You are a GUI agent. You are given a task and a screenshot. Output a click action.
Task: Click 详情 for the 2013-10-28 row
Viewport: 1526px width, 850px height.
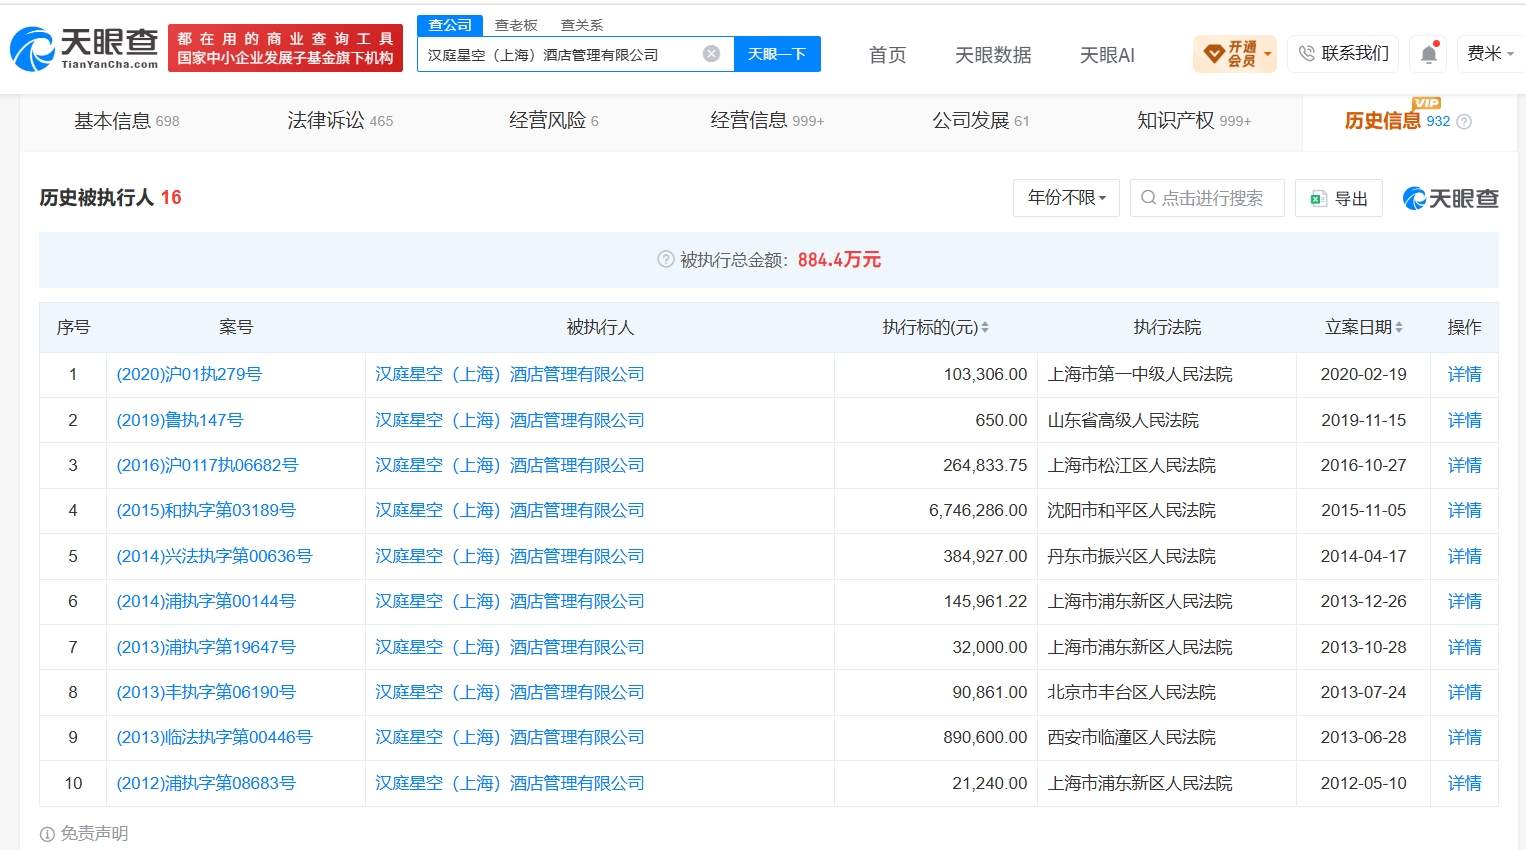(x=1465, y=647)
